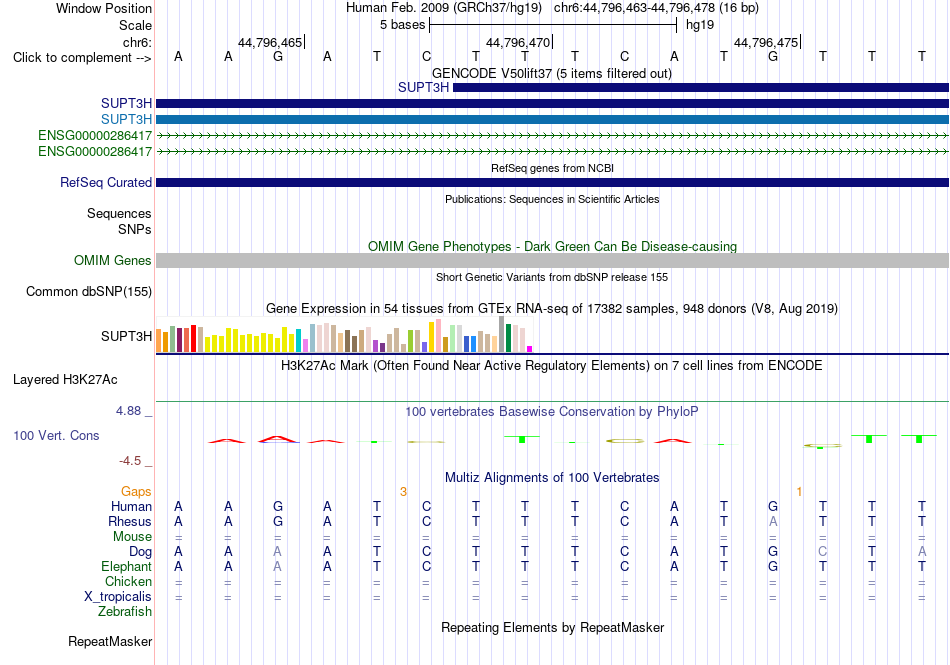Click the Layered H3K27Ac label
This screenshot has height=665, width=950.
tap(65, 380)
